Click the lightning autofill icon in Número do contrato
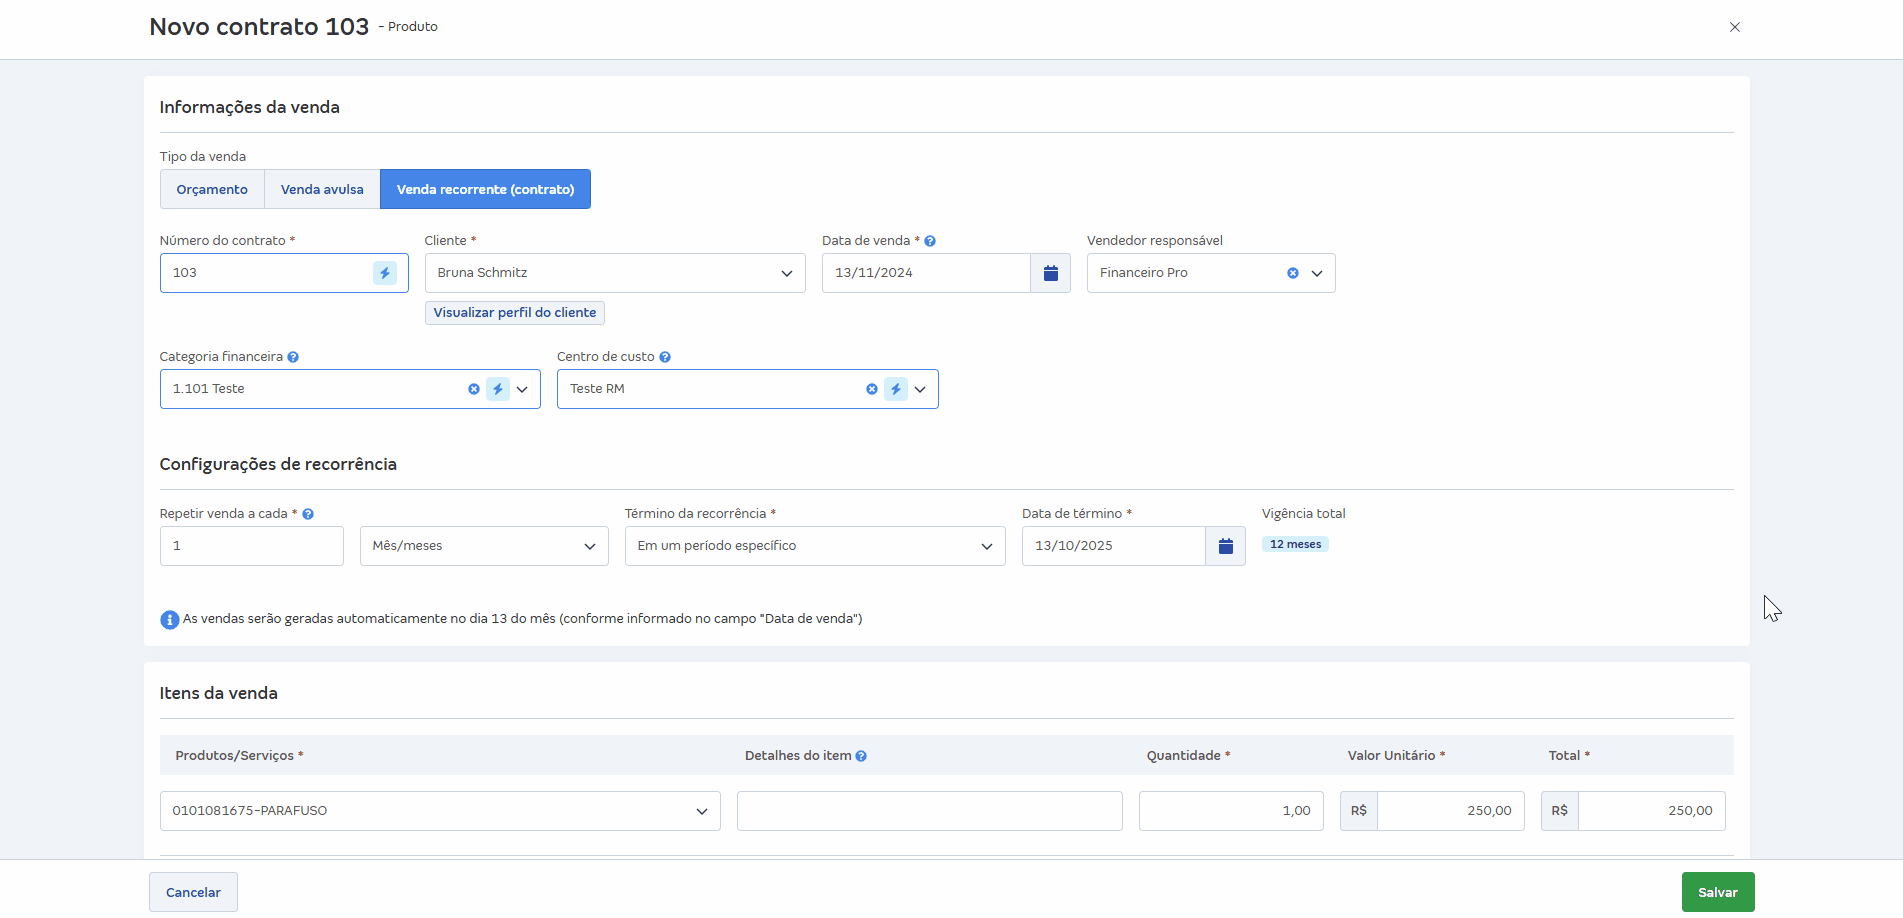1903x918 pixels. (x=385, y=272)
